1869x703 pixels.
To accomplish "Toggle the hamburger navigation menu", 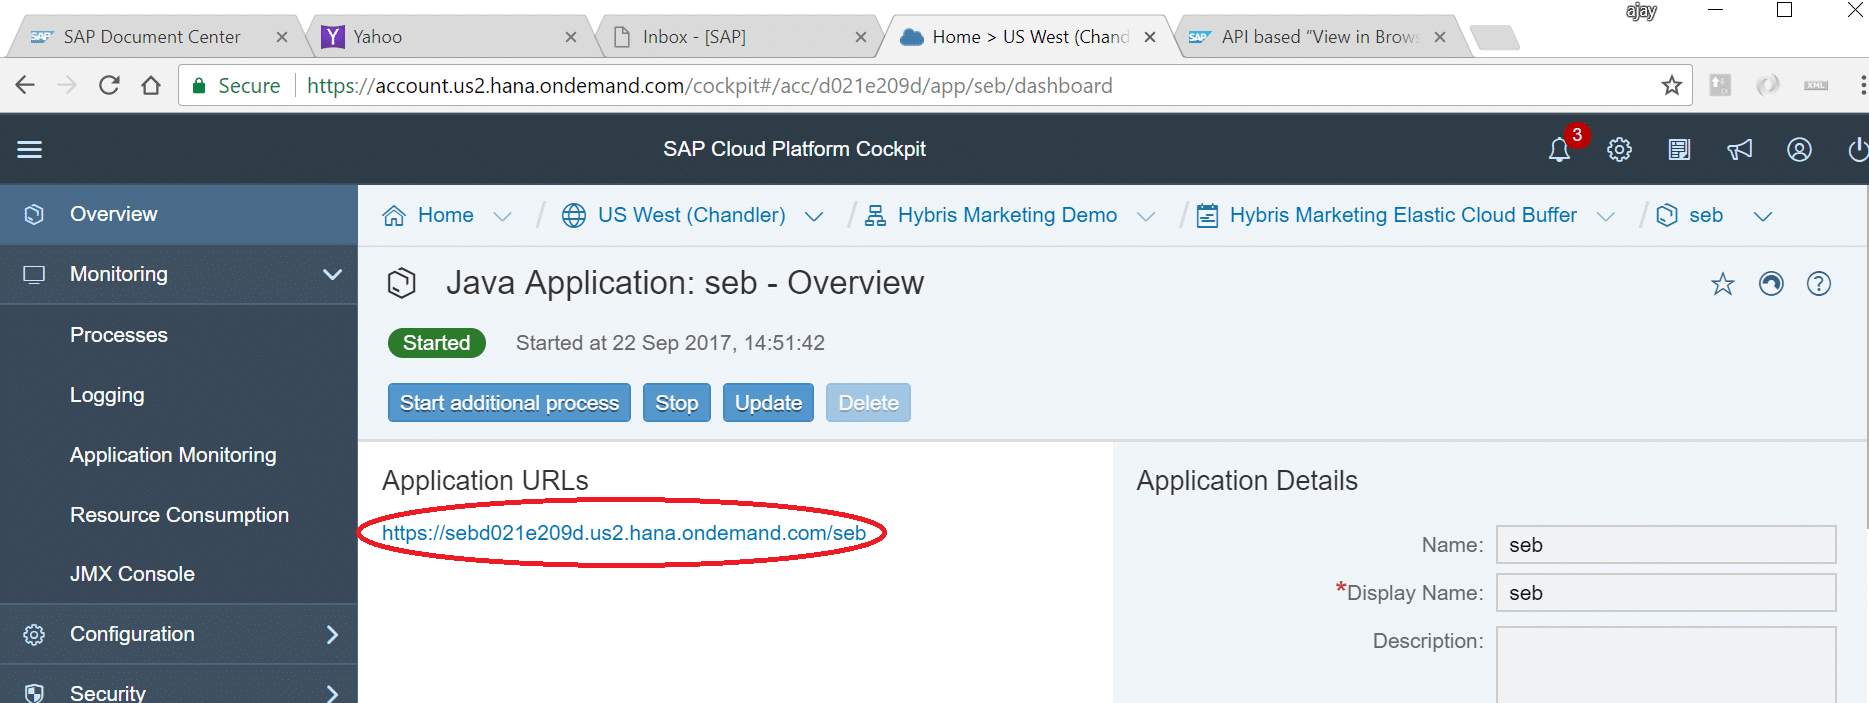I will pyautogui.click(x=30, y=150).
